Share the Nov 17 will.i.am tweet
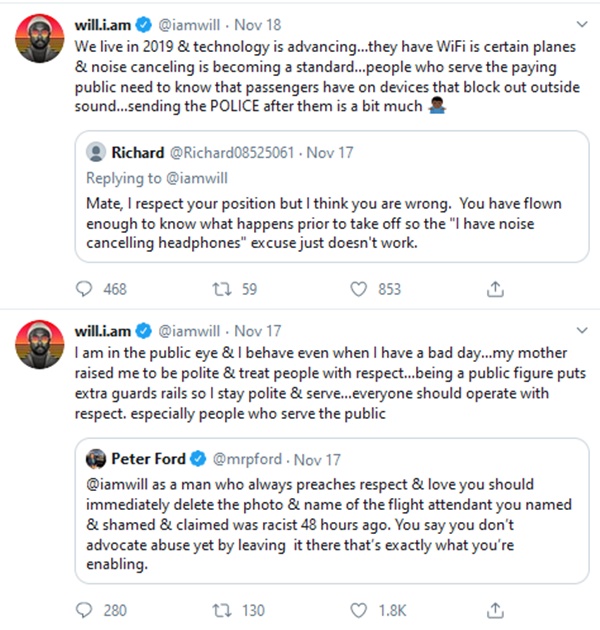The height and width of the screenshot is (630, 600). click(493, 609)
